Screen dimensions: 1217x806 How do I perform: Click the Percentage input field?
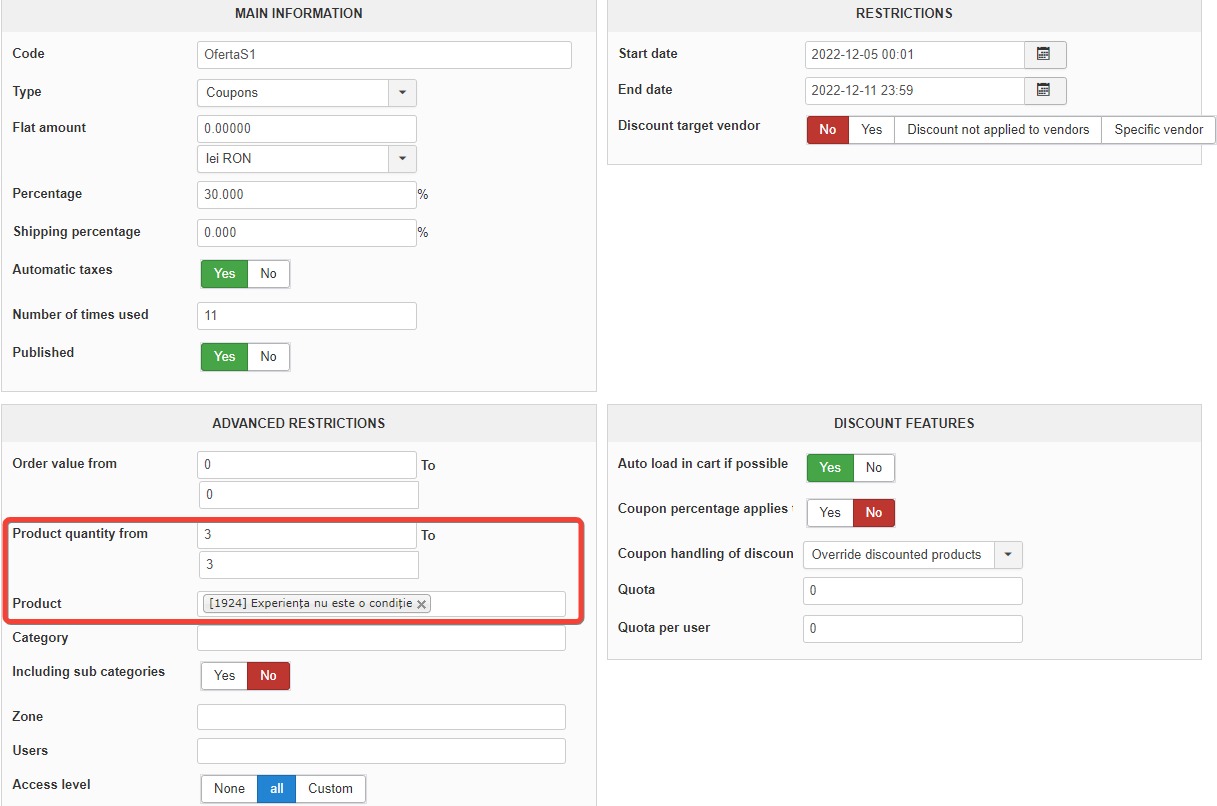pos(306,195)
